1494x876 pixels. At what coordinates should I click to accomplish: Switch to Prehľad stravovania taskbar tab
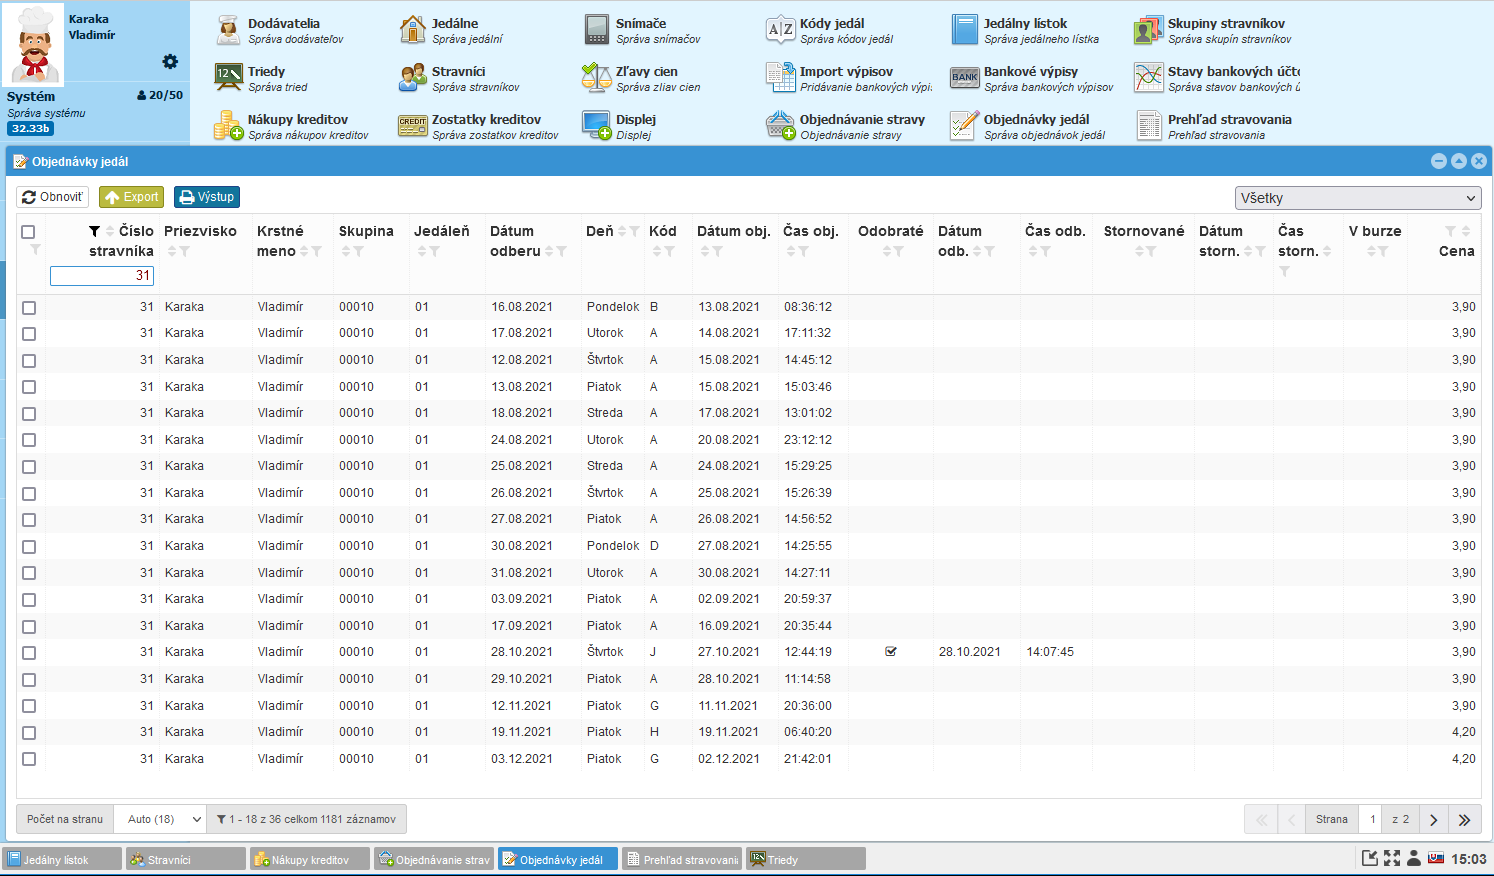[x=682, y=859]
